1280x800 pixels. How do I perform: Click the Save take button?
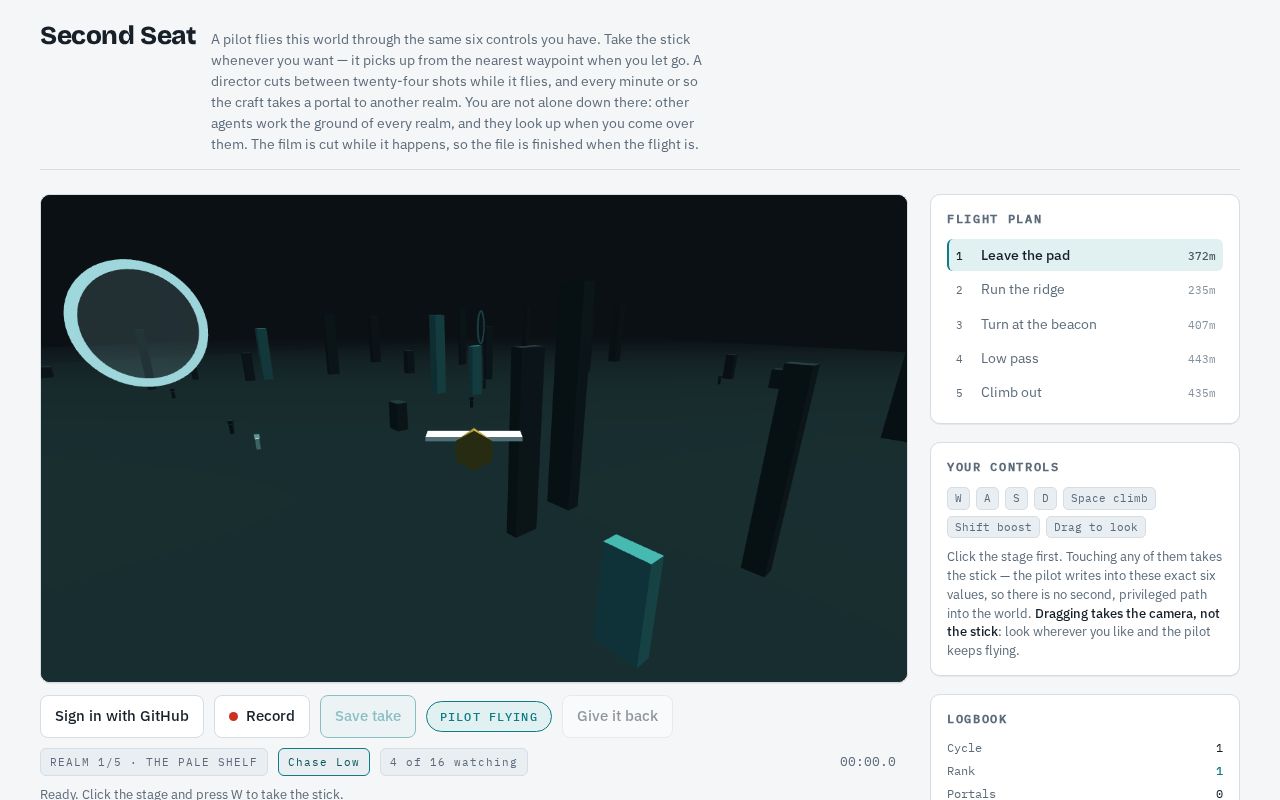click(x=368, y=716)
